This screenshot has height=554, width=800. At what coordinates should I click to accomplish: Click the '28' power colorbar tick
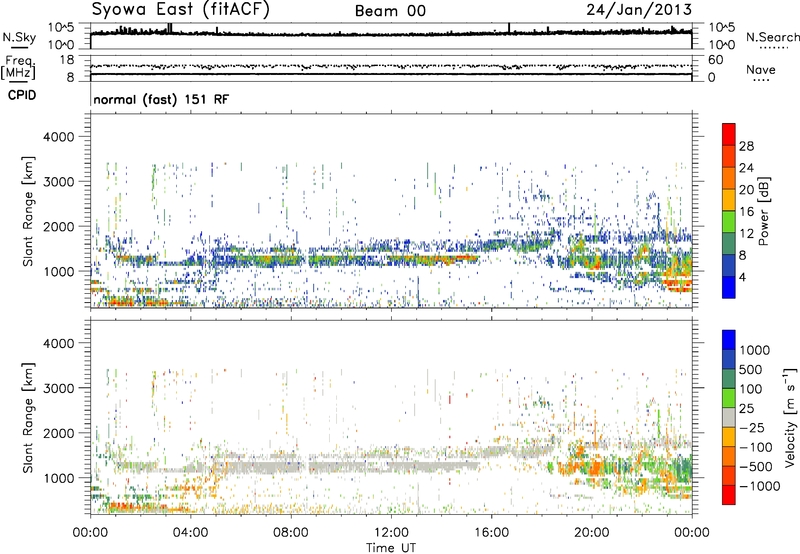(746, 146)
